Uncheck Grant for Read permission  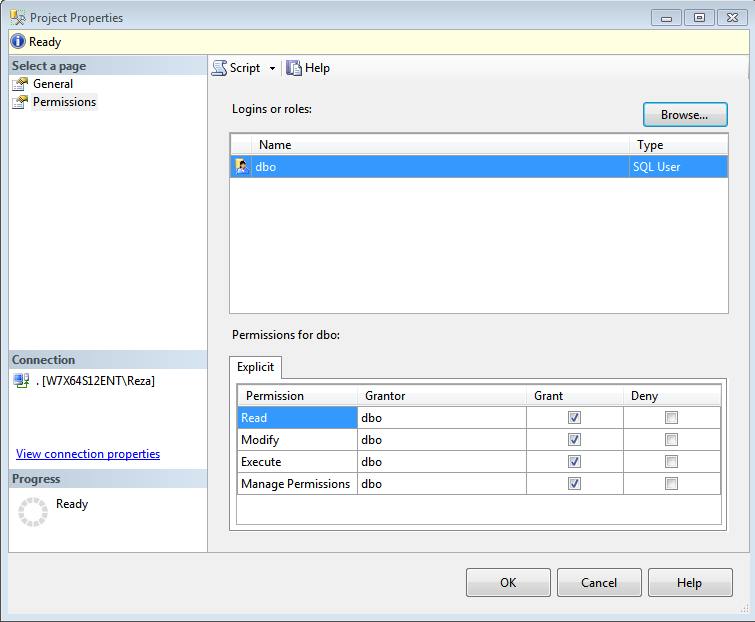coord(574,418)
